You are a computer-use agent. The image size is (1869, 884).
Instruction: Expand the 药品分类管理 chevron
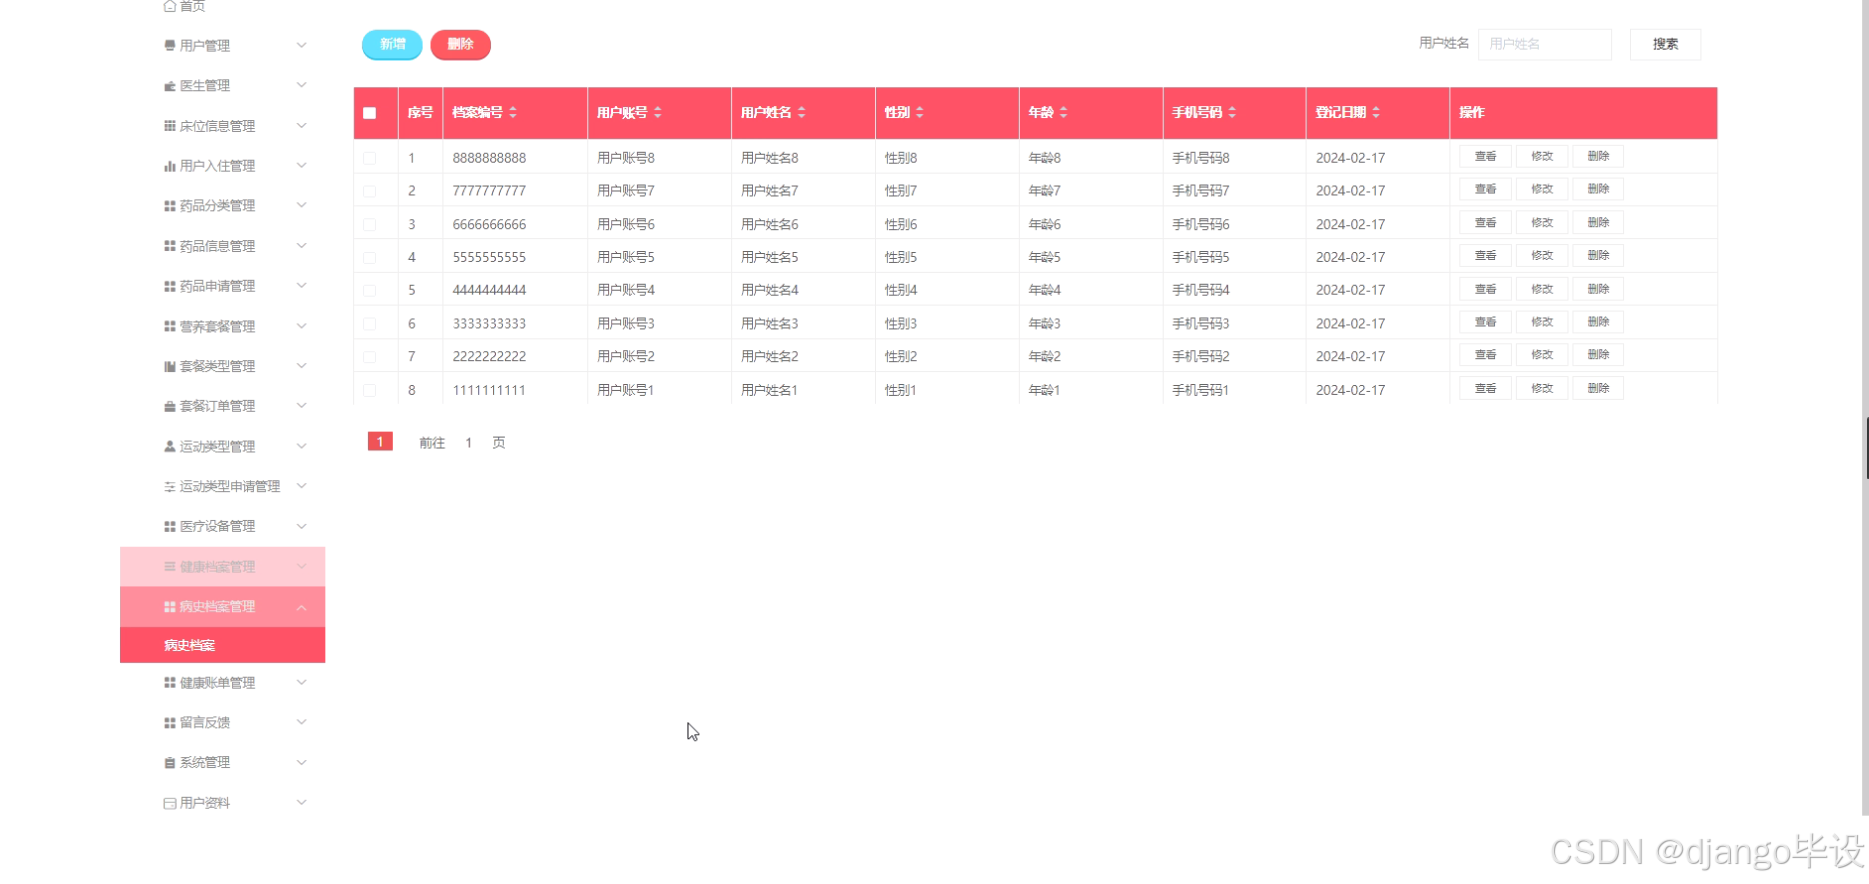pyautogui.click(x=301, y=205)
